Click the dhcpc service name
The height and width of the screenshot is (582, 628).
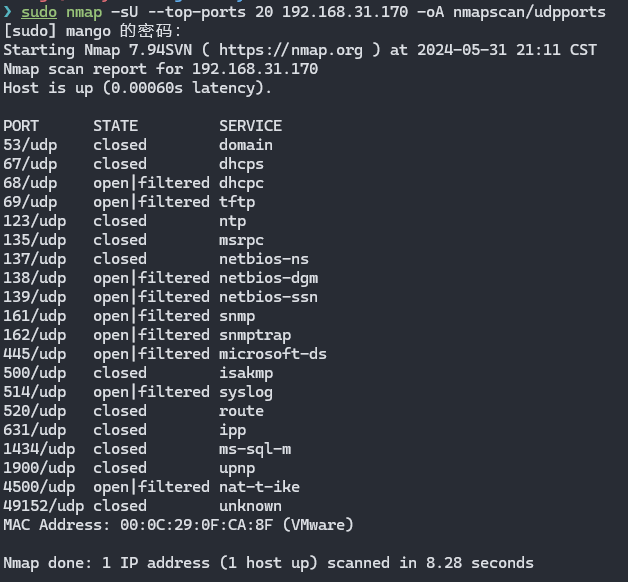click(241, 183)
